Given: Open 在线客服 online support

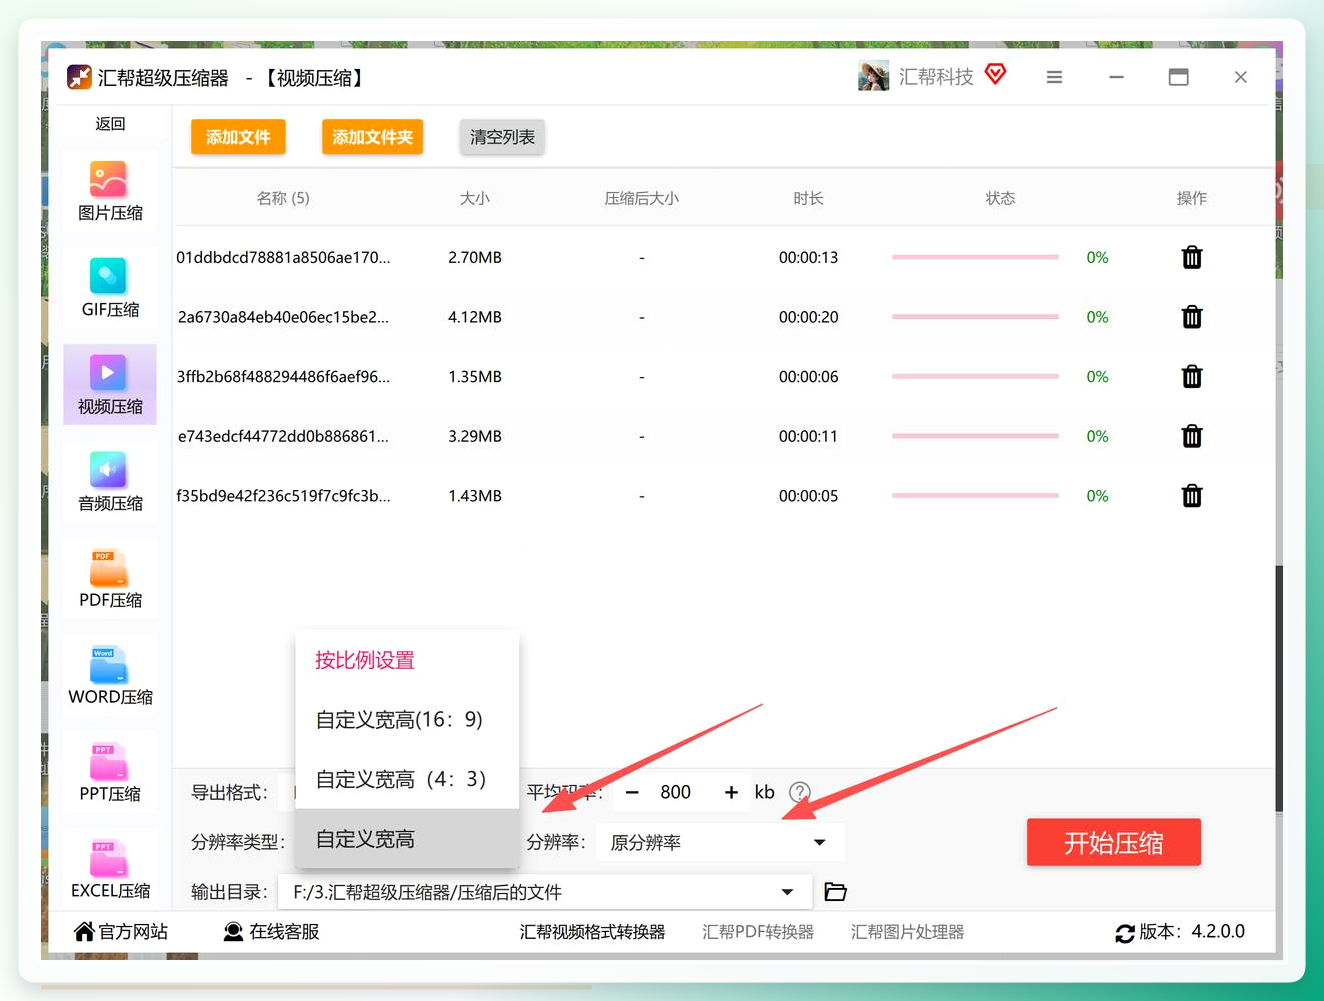Looking at the screenshot, I should pyautogui.click(x=272, y=932).
